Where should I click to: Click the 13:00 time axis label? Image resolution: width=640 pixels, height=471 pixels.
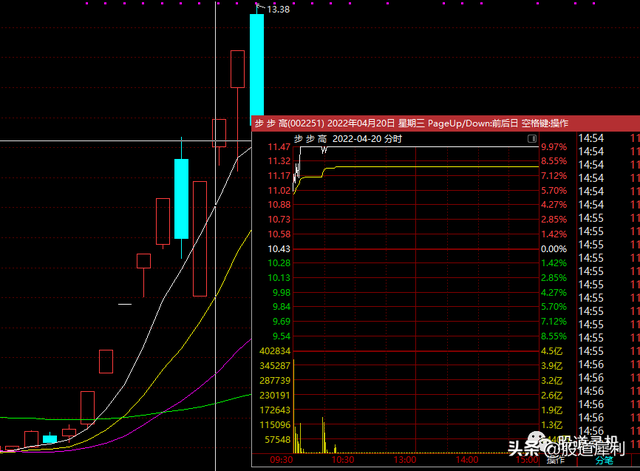pos(405,460)
